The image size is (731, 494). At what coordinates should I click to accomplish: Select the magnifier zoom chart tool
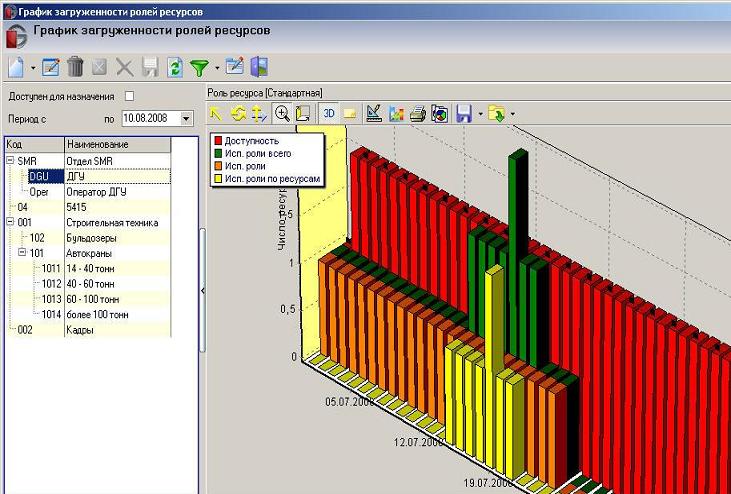click(x=283, y=113)
